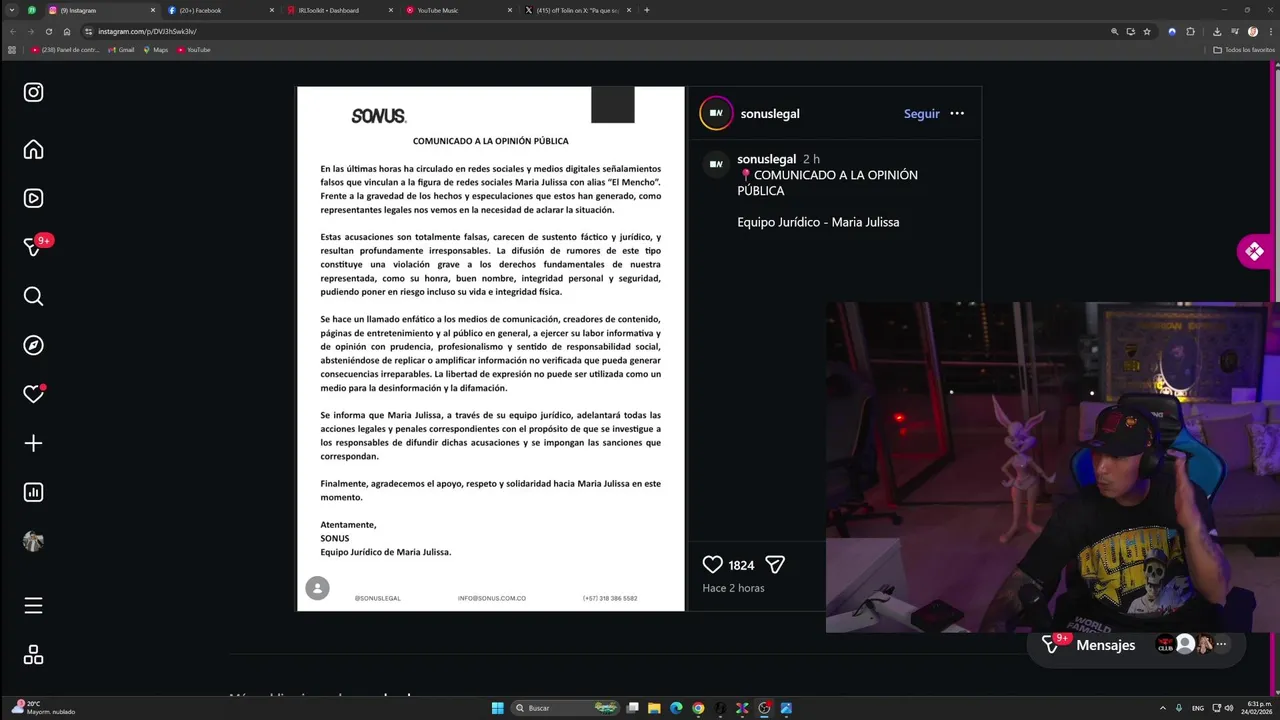Click the pink floating widget icon at right edge

point(1254,251)
